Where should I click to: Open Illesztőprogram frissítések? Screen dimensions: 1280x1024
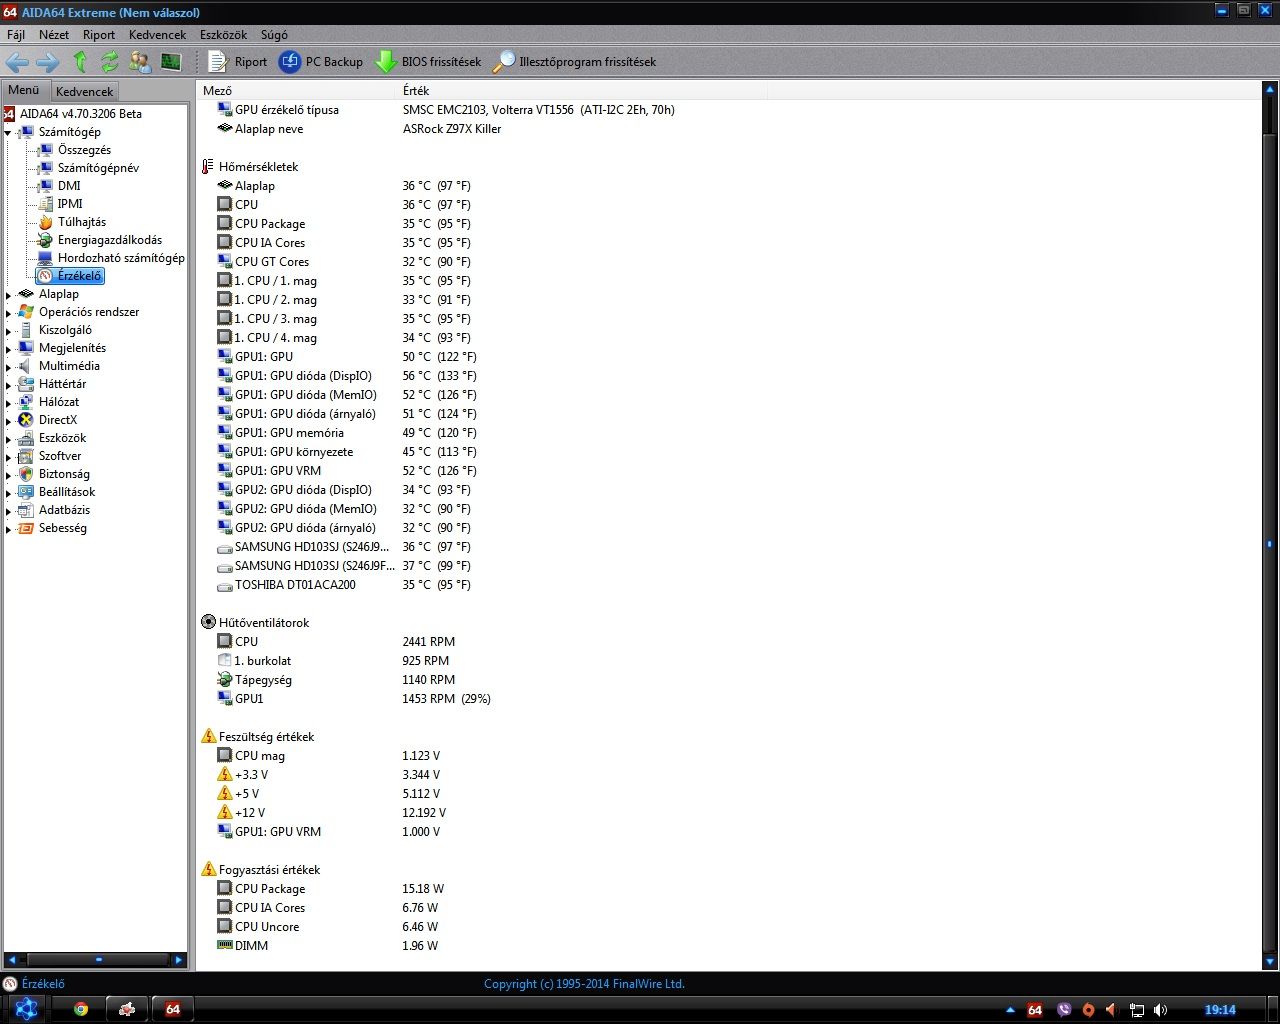click(575, 62)
